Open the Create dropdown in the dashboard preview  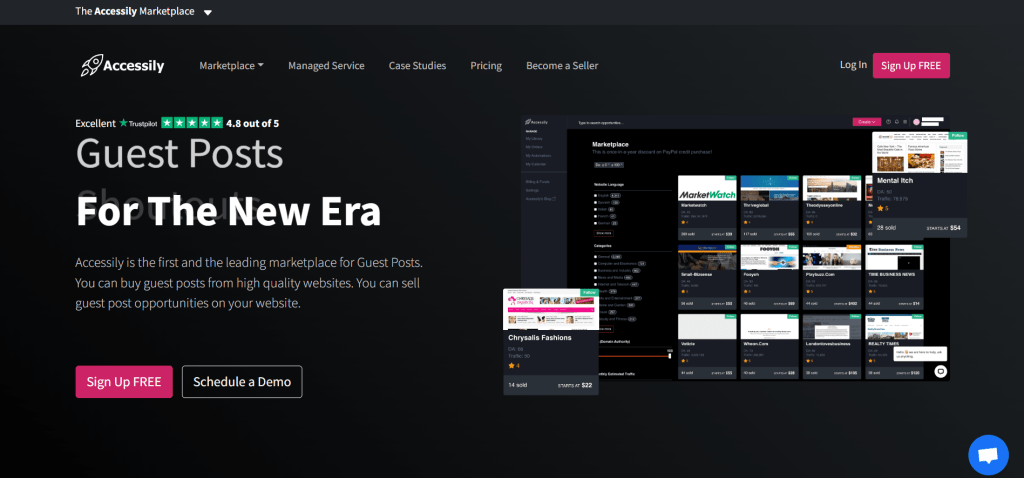tap(867, 121)
